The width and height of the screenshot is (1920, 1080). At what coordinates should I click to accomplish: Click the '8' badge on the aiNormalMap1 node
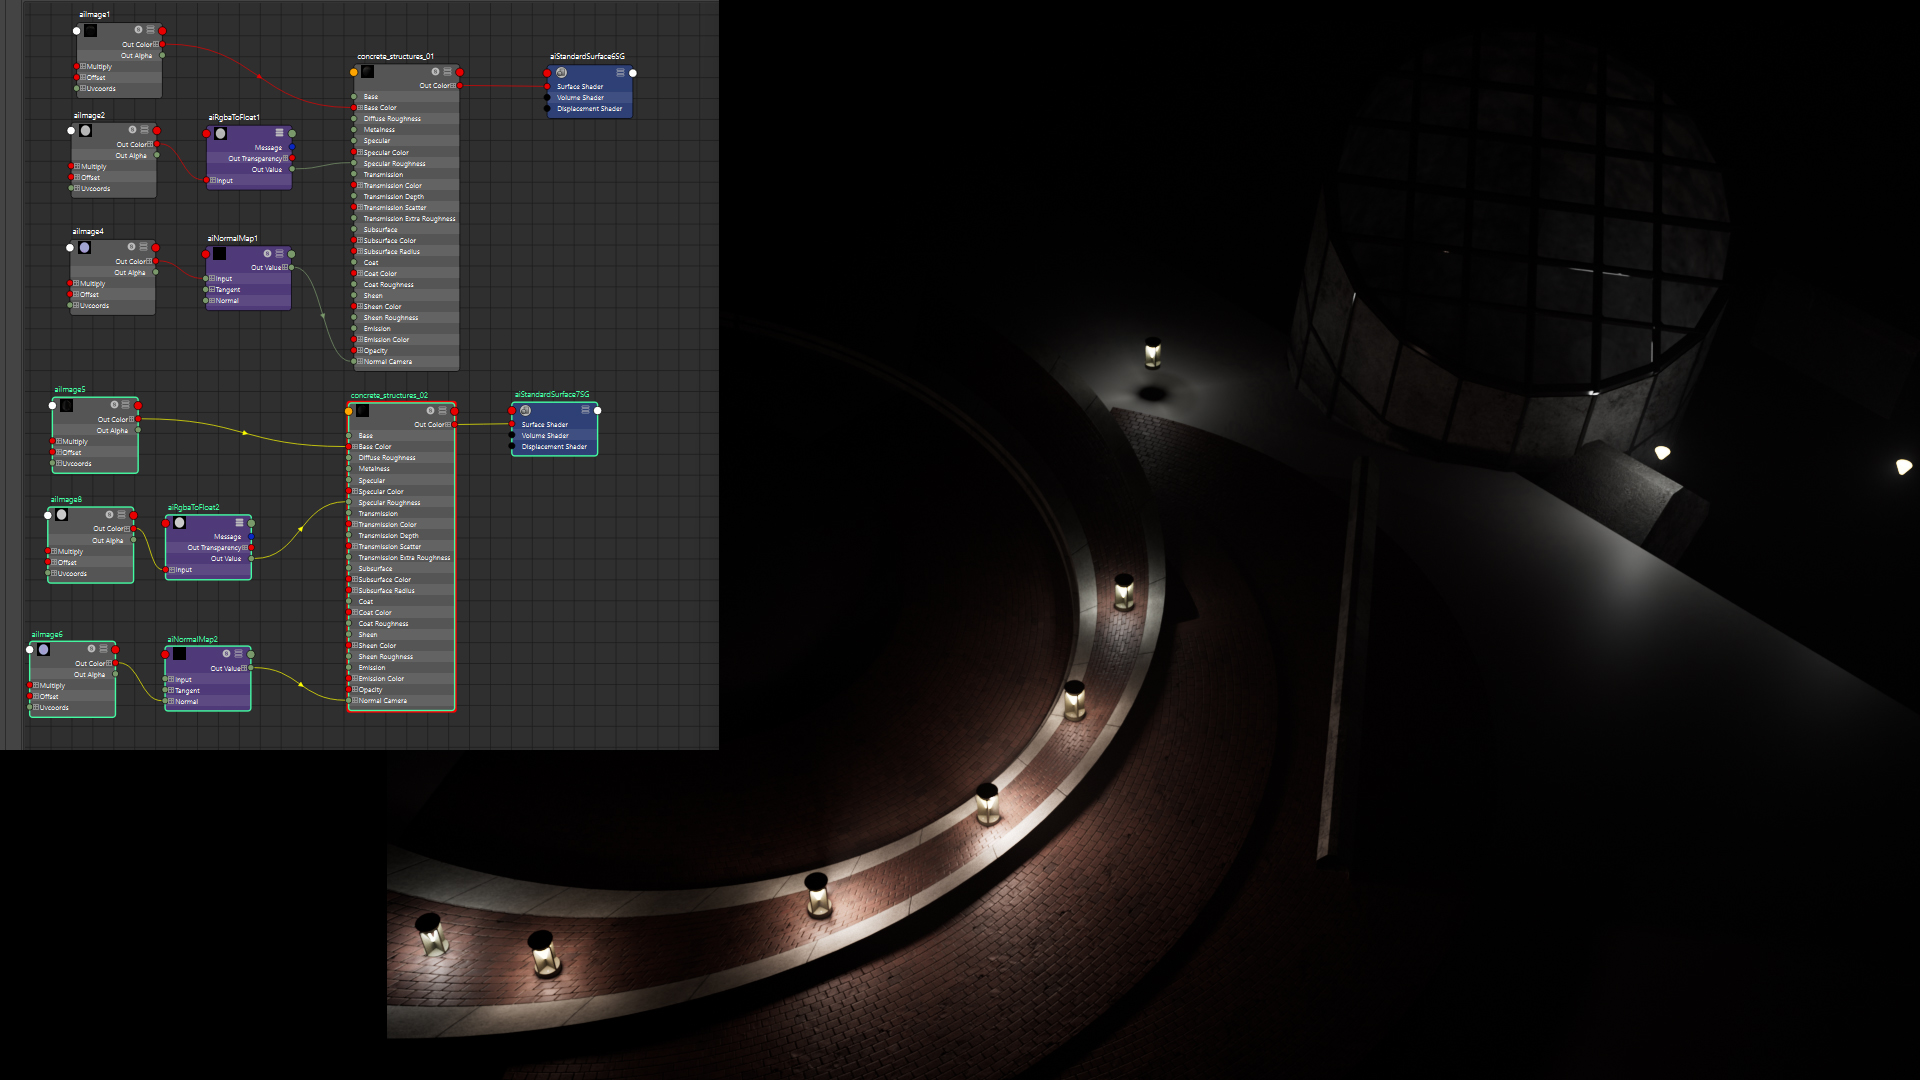point(266,253)
